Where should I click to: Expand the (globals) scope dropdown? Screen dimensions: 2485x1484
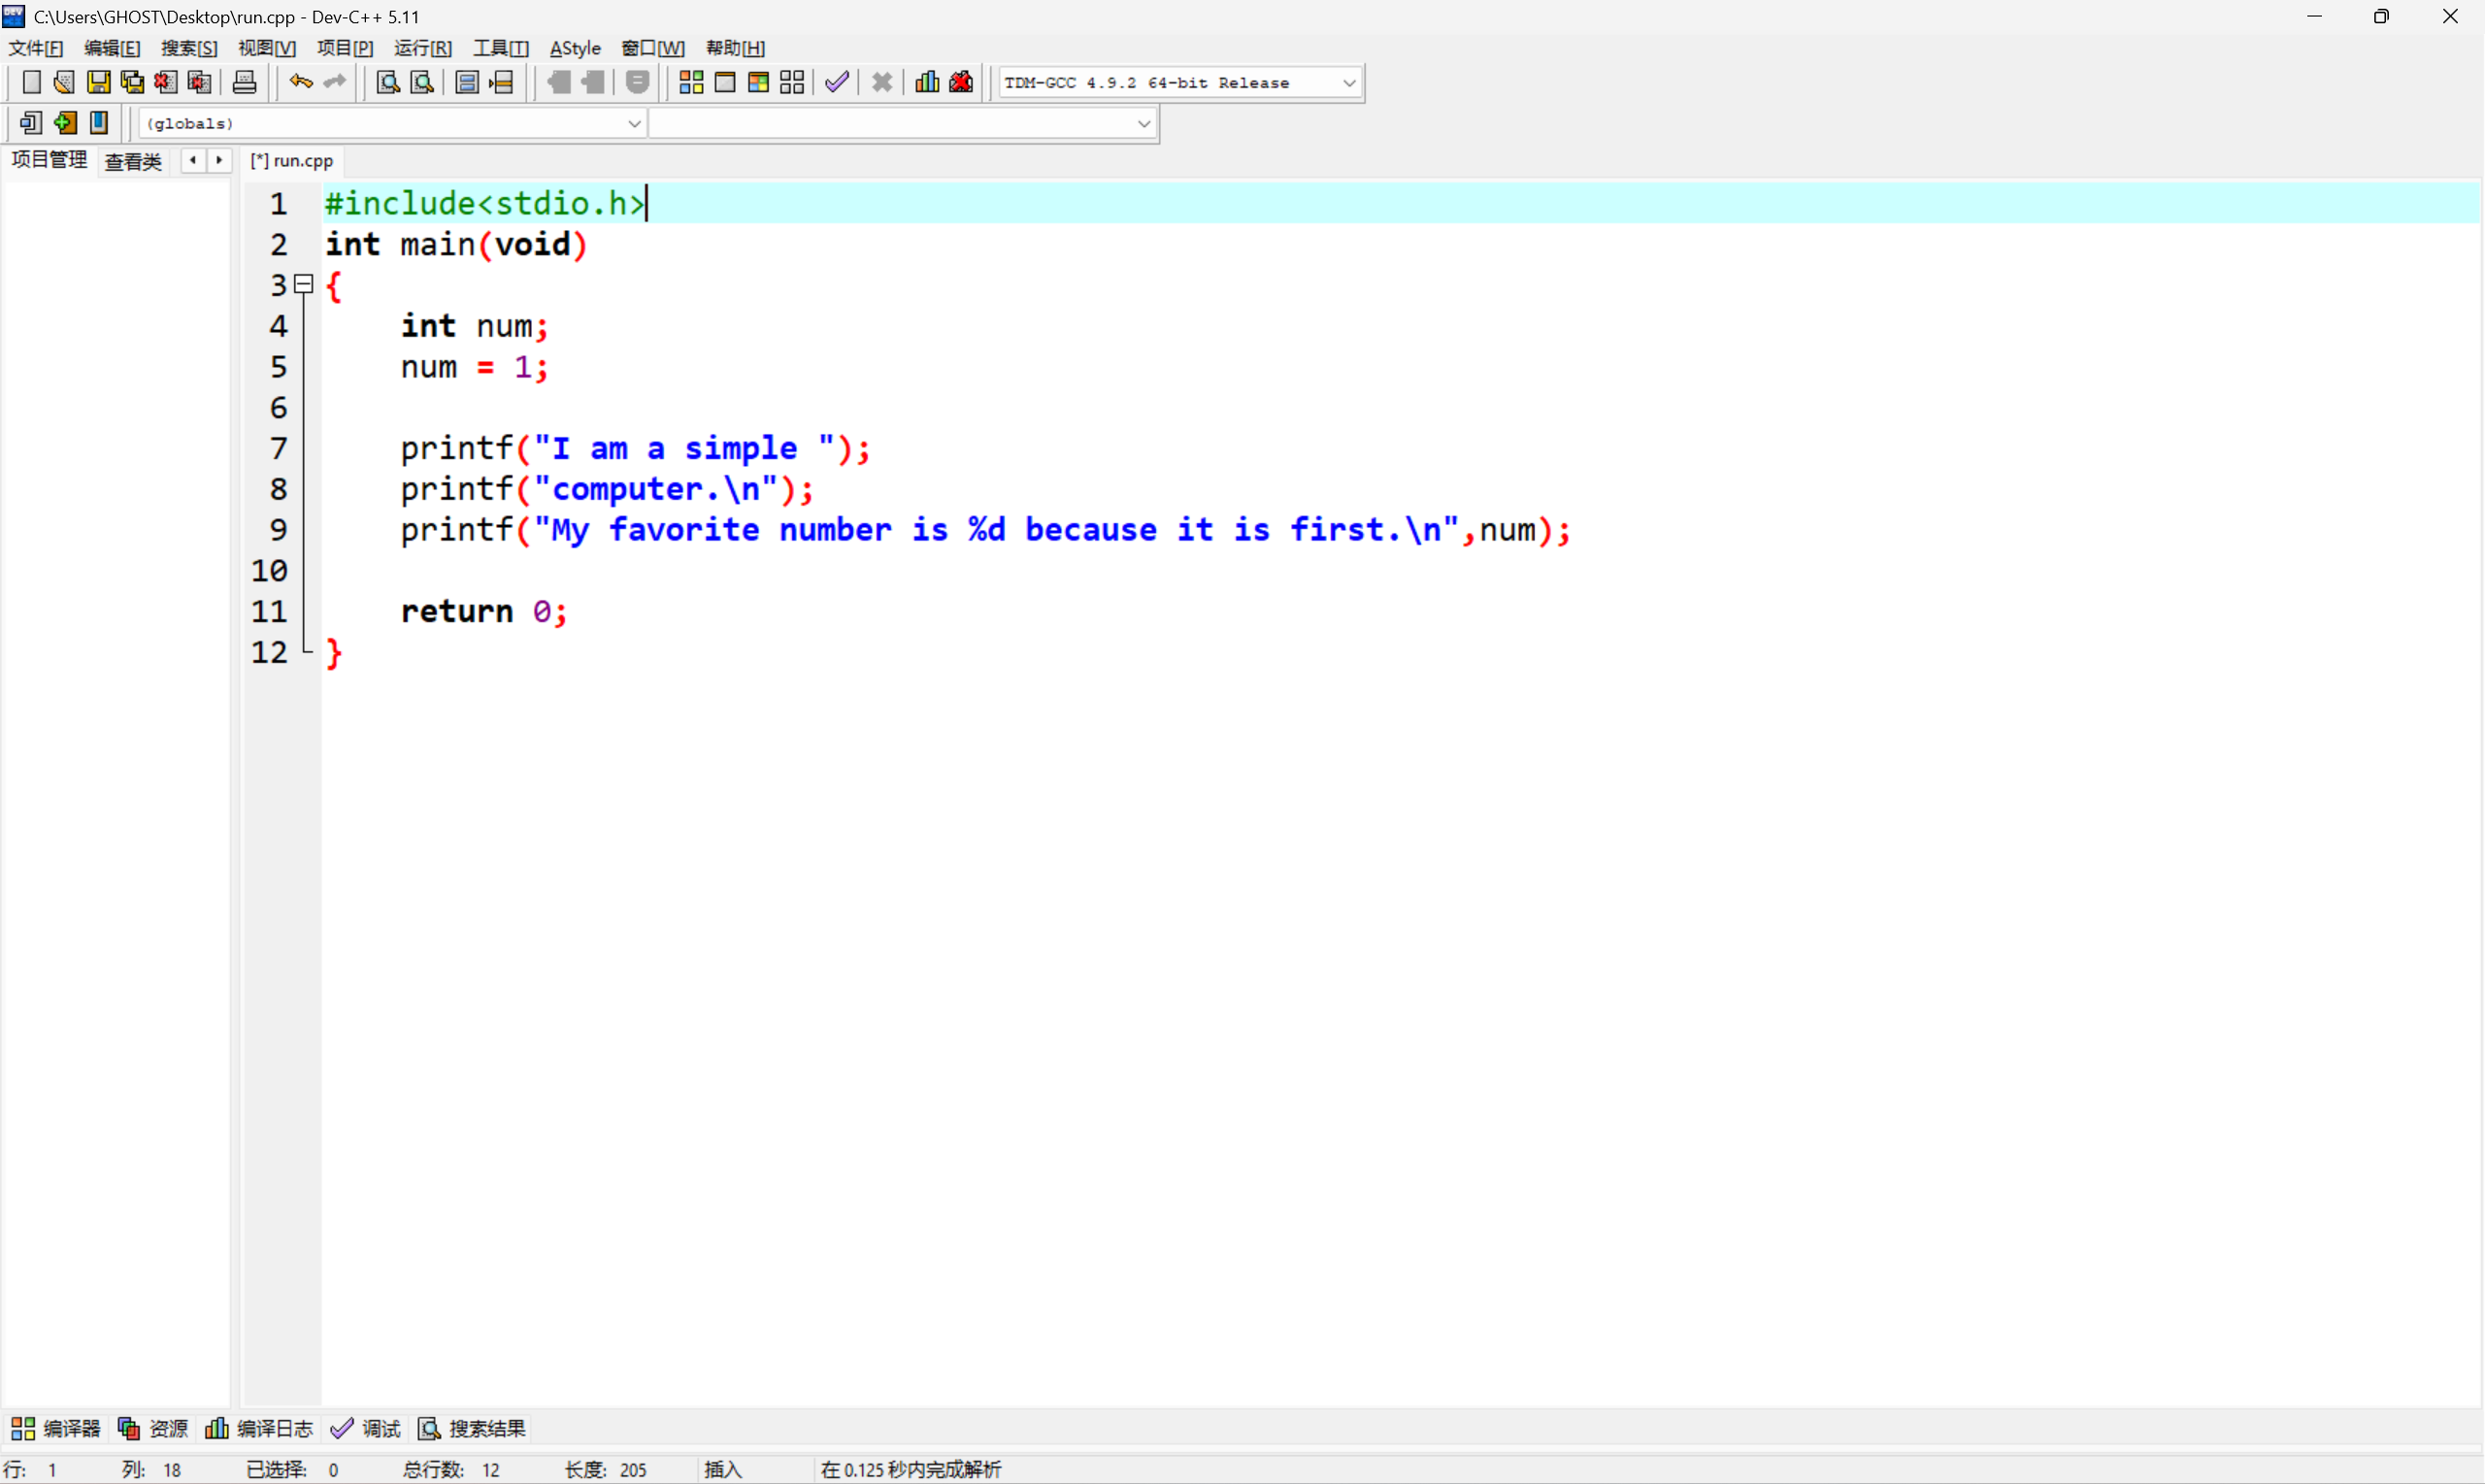tap(634, 124)
